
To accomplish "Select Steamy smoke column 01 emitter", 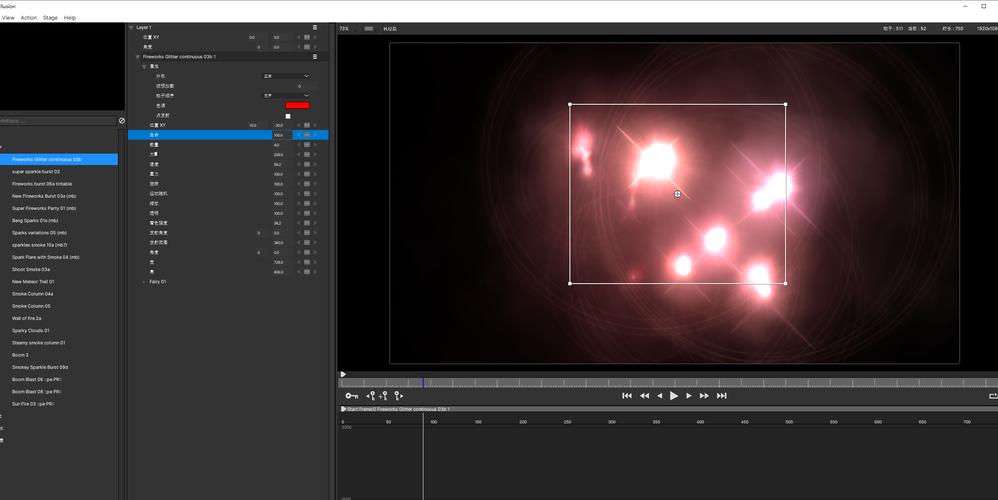I will pyautogui.click(x=38, y=343).
